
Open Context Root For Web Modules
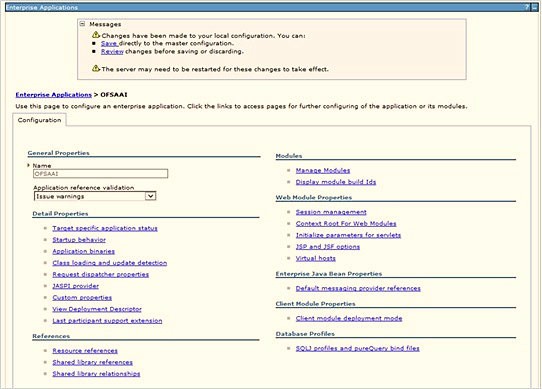click(x=346, y=224)
